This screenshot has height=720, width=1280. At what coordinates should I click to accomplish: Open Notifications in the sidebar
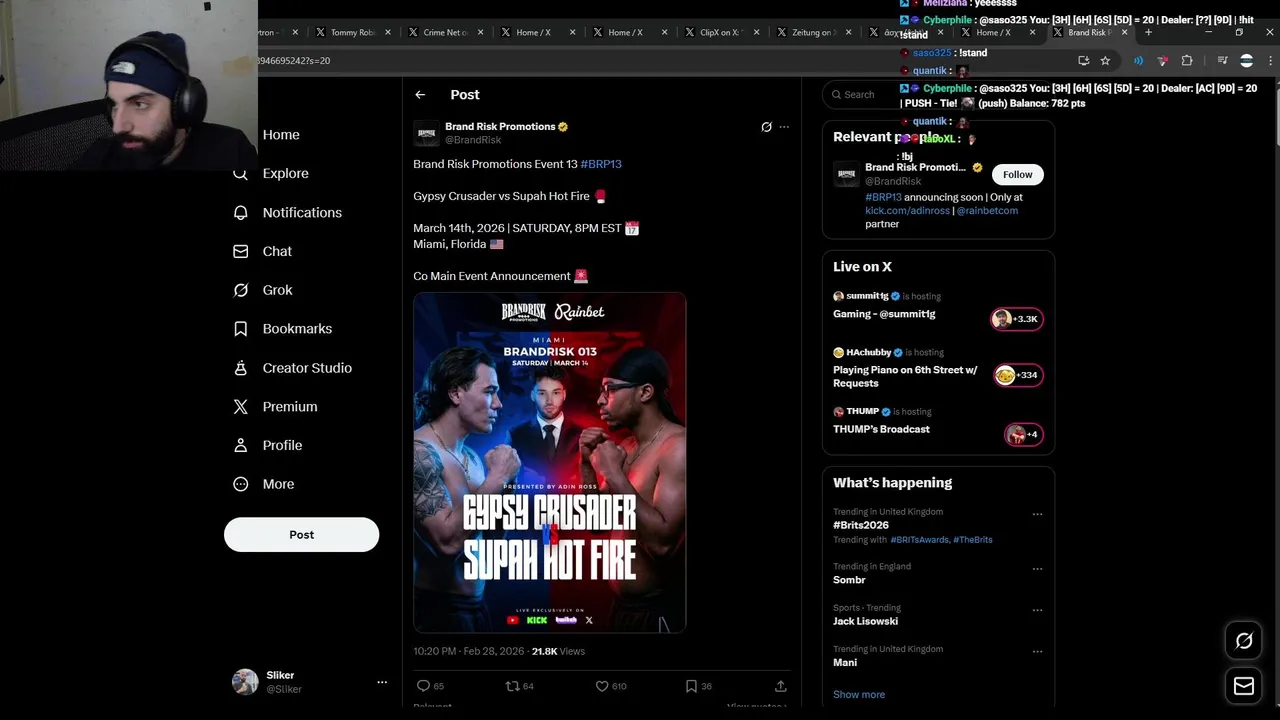pos(287,213)
